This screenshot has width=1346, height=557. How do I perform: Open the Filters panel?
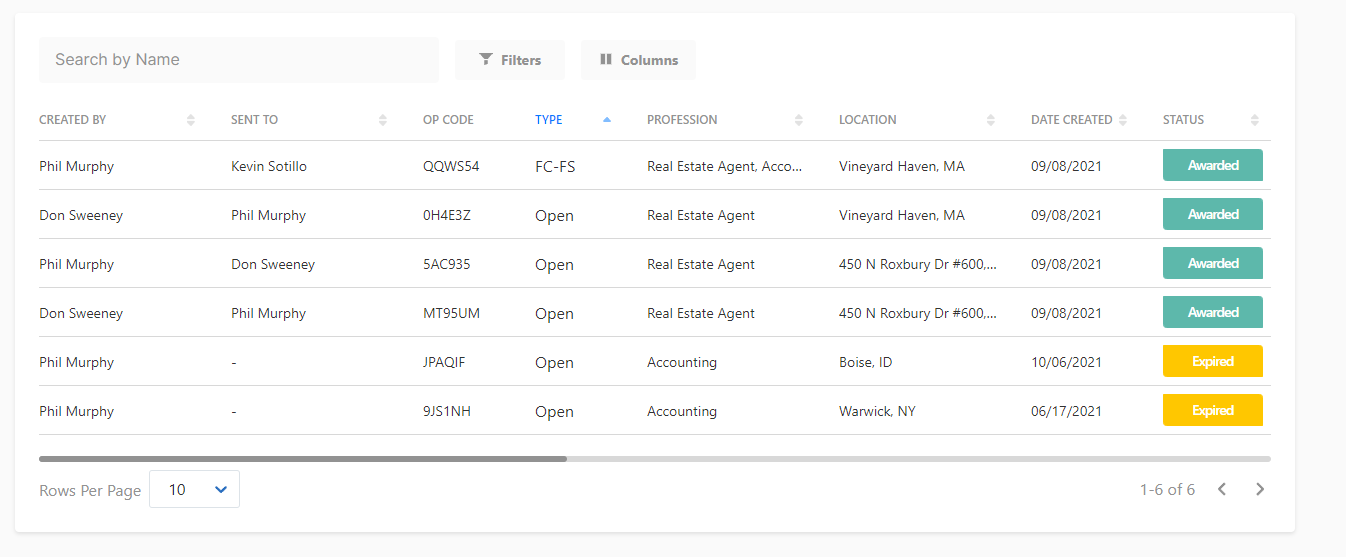(510, 60)
